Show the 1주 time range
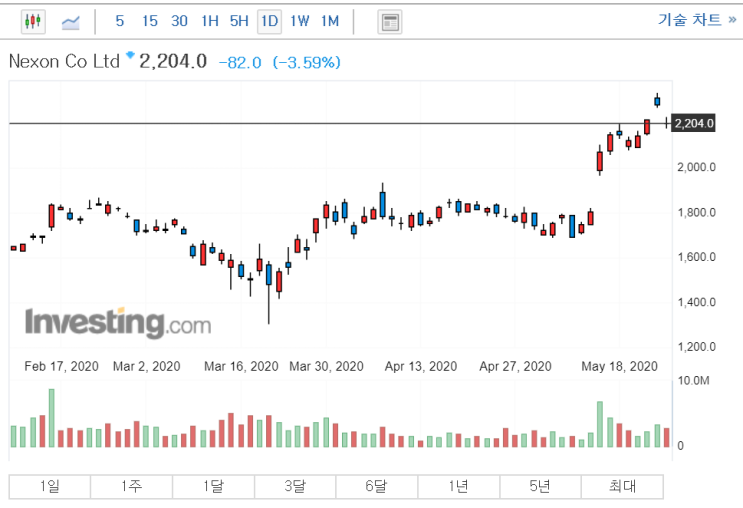This screenshot has width=743, height=508. [131, 486]
